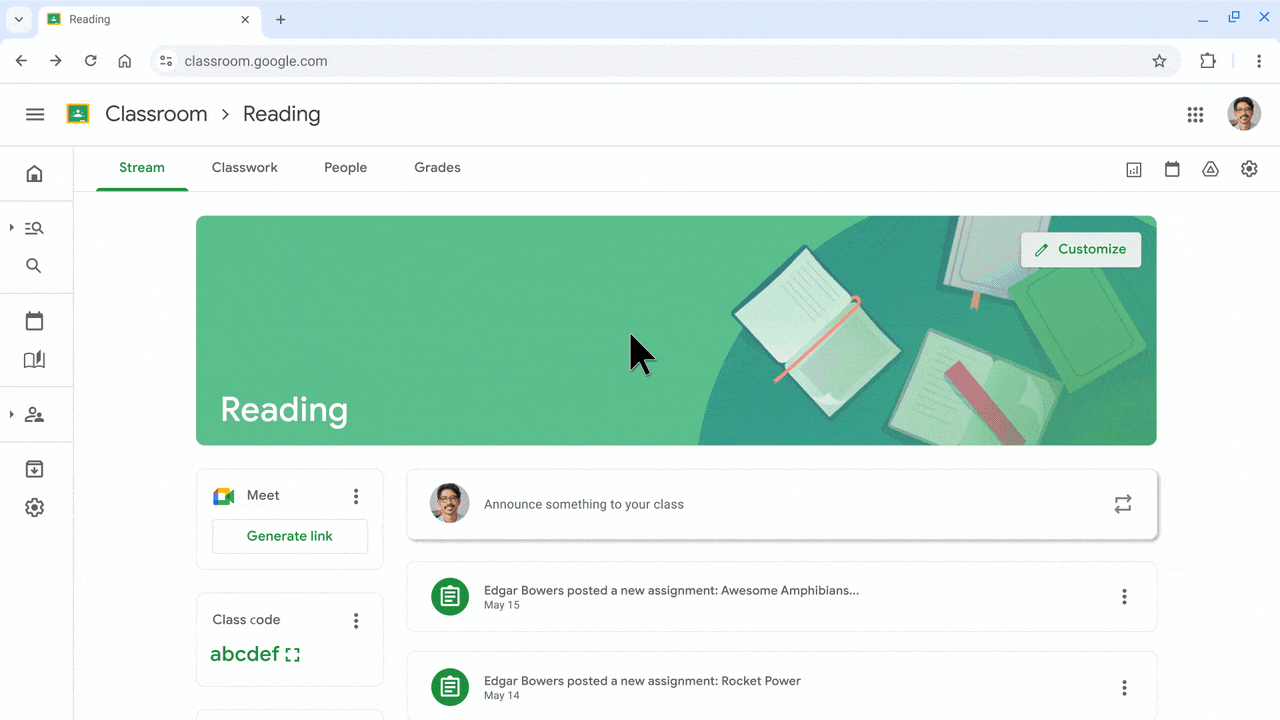Open options for Rocket Power post

tap(1124, 688)
